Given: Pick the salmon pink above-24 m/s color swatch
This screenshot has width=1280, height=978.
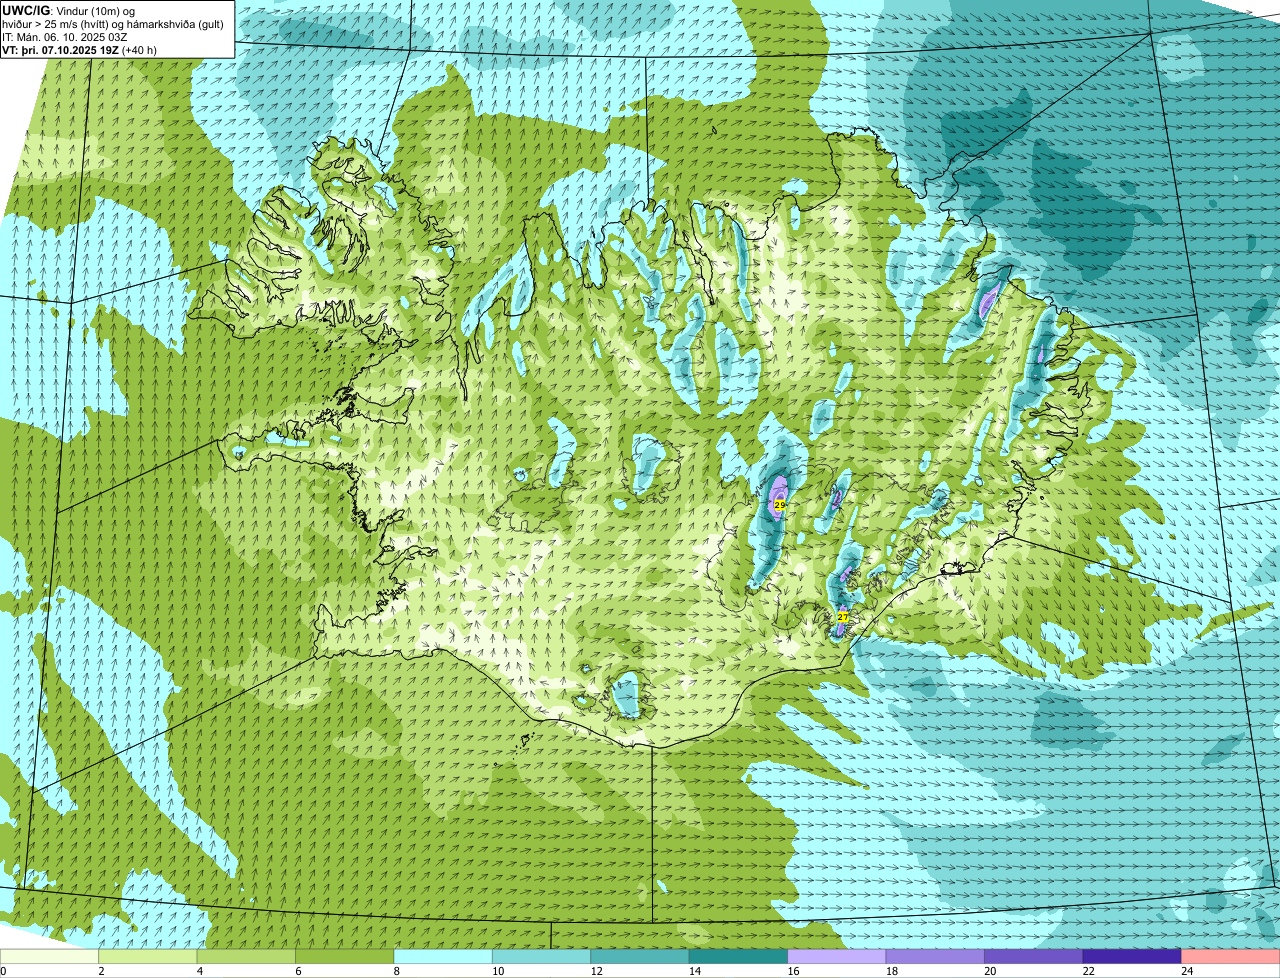Looking at the screenshot, I should pos(1232,957).
